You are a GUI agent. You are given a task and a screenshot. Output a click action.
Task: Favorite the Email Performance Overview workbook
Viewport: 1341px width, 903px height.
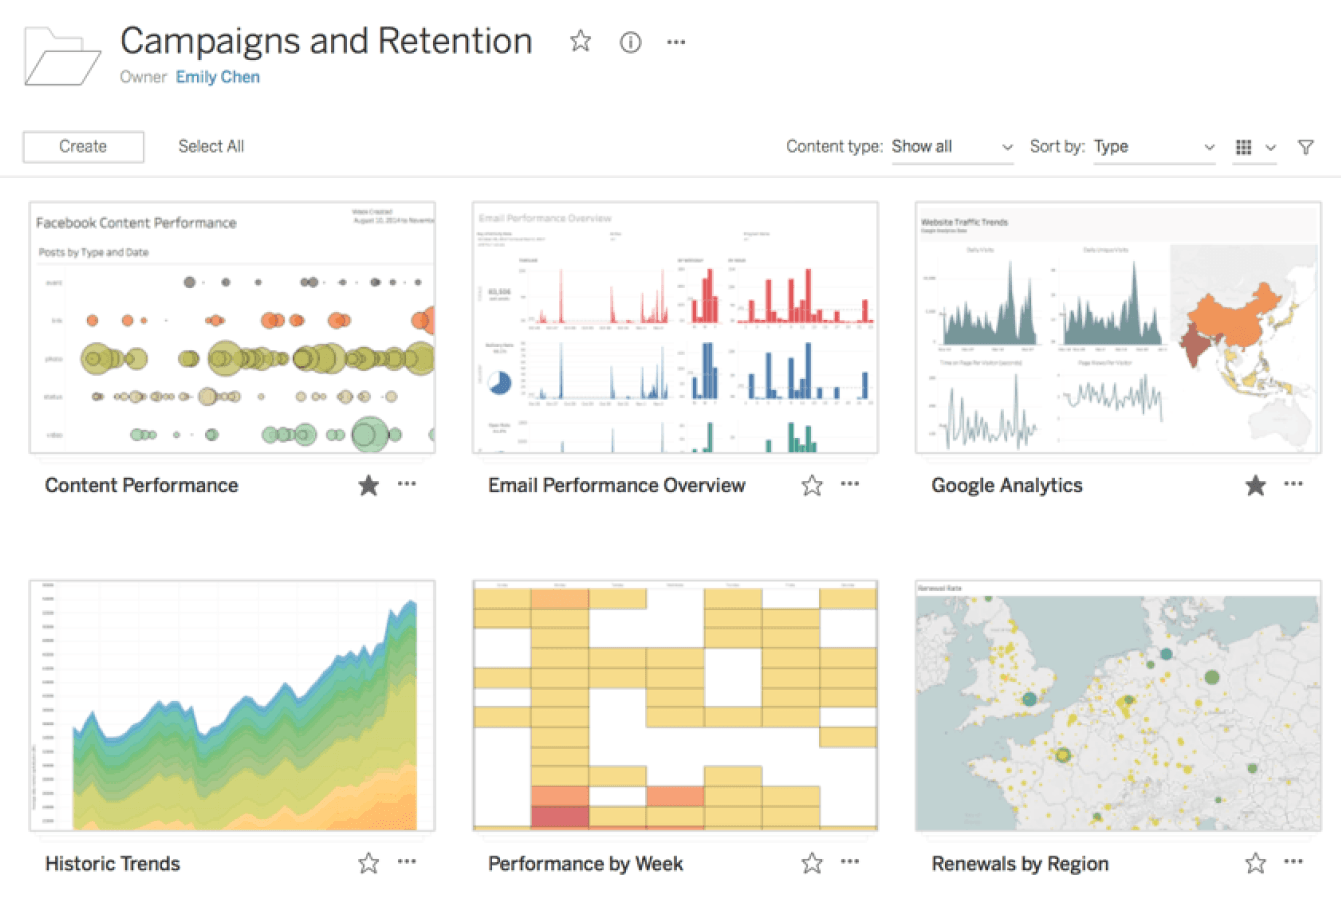(811, 485)
